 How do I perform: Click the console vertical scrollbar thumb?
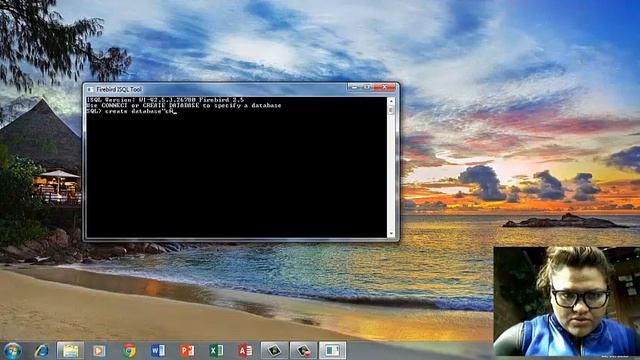coord(391,109)
